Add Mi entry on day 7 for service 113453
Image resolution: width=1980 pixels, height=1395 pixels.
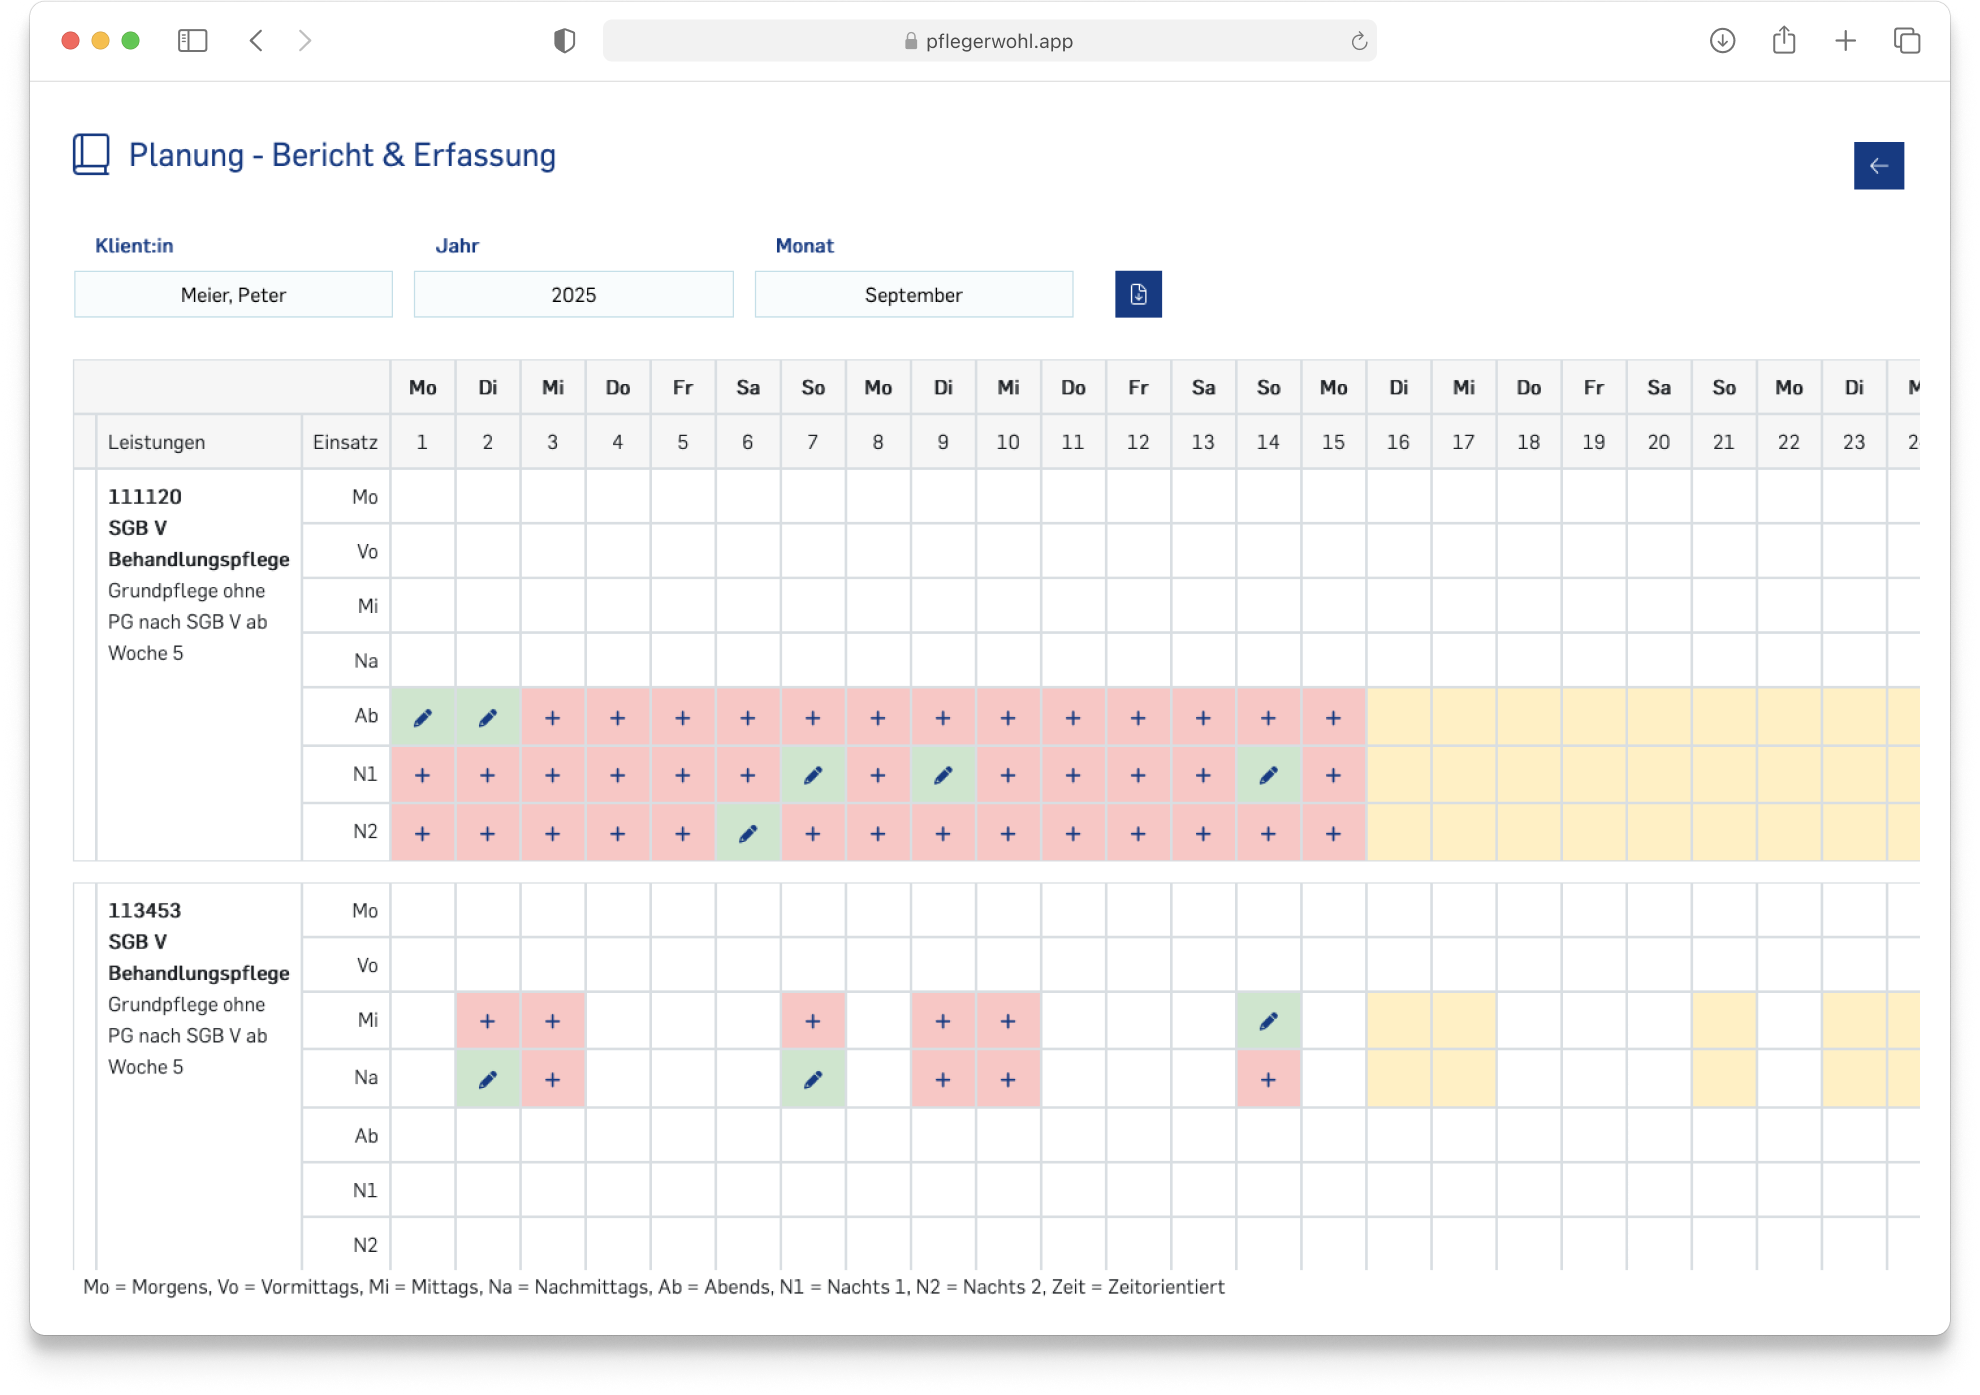812,1021
